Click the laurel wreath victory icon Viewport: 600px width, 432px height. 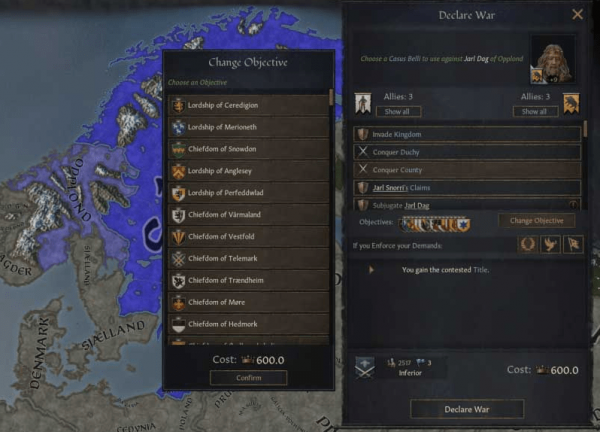click(528, 244)
